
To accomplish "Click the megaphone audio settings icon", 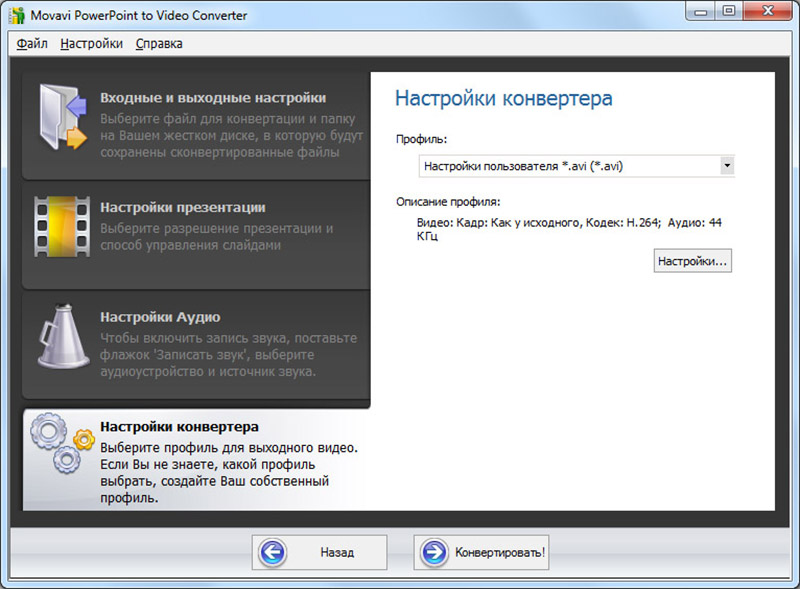I will (62, 337).
